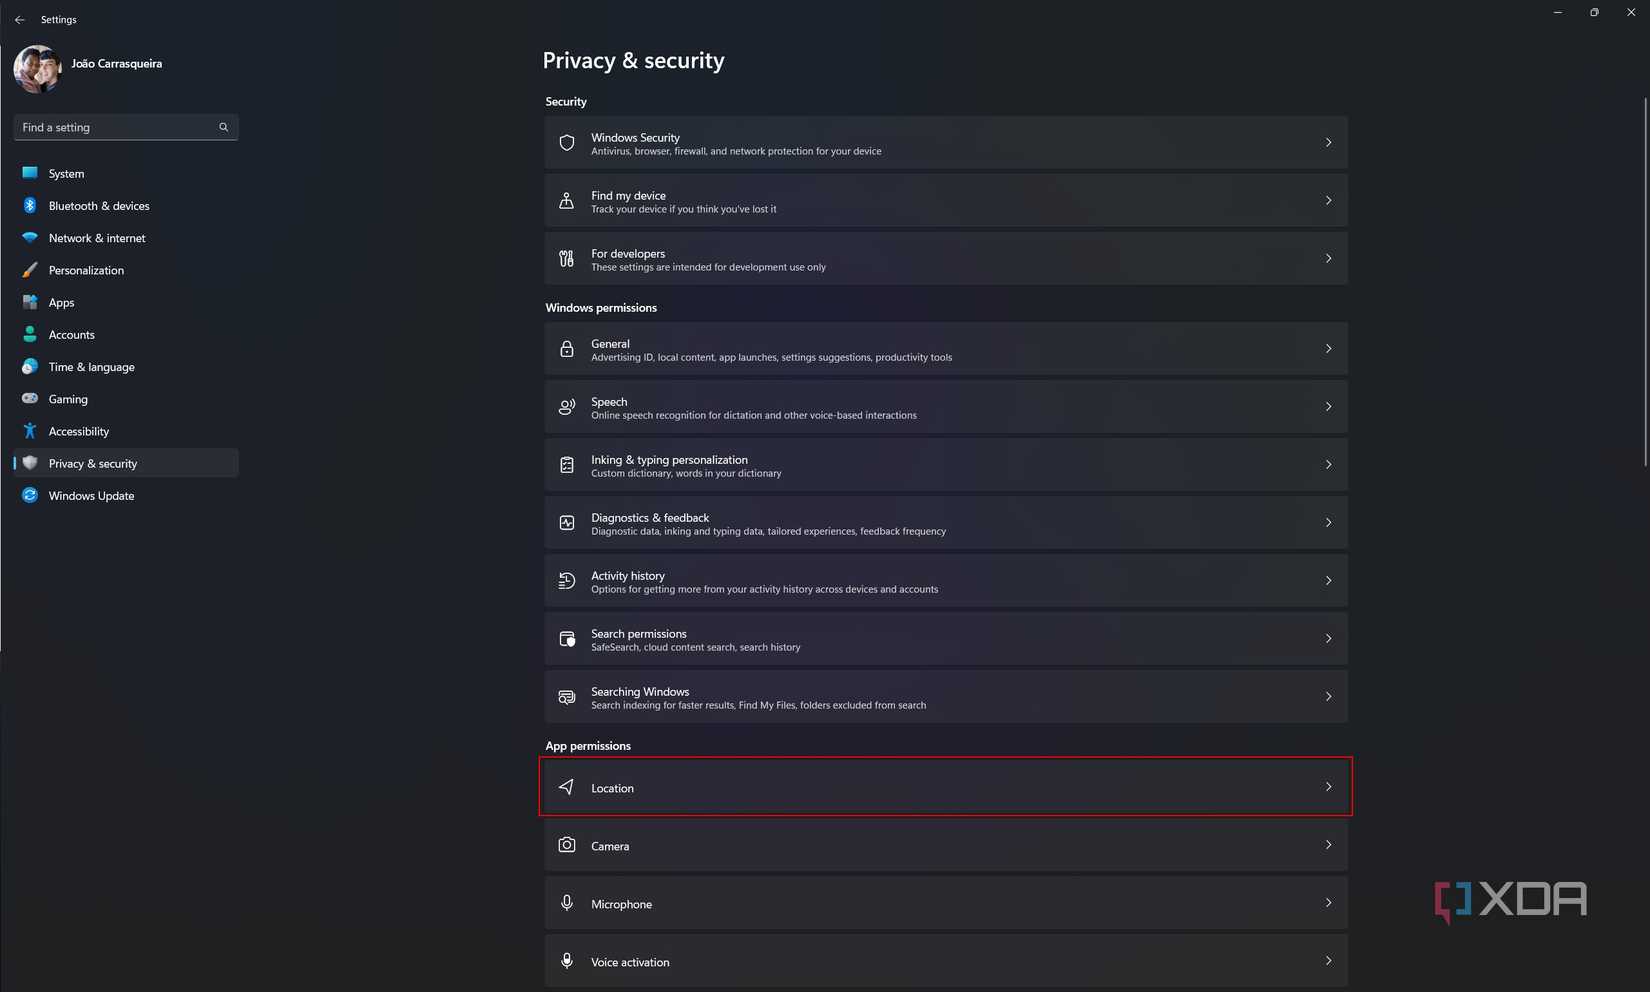Select Bluetooth & devices in sidebar
This screenshot has width=1650, height=992.
[99, 206]
